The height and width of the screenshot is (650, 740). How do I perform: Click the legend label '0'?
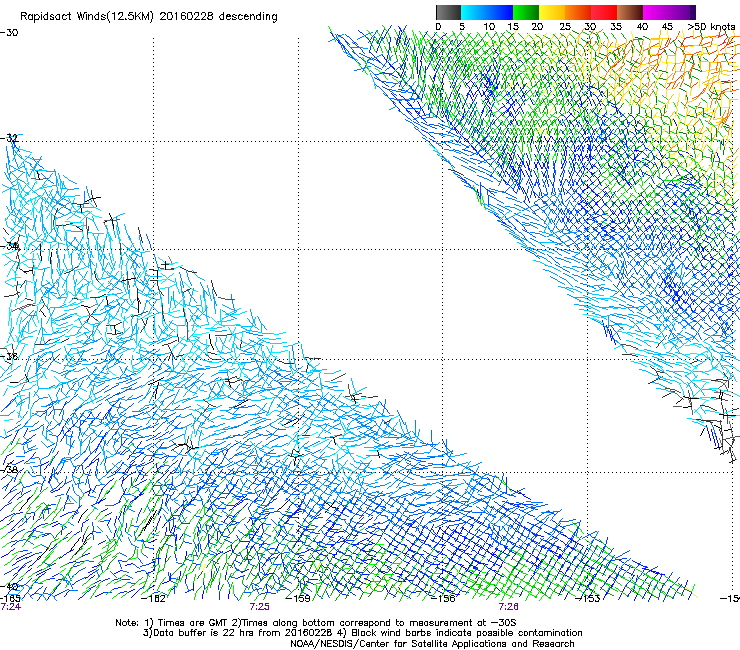pyautogui.click(x=438, y=26)
